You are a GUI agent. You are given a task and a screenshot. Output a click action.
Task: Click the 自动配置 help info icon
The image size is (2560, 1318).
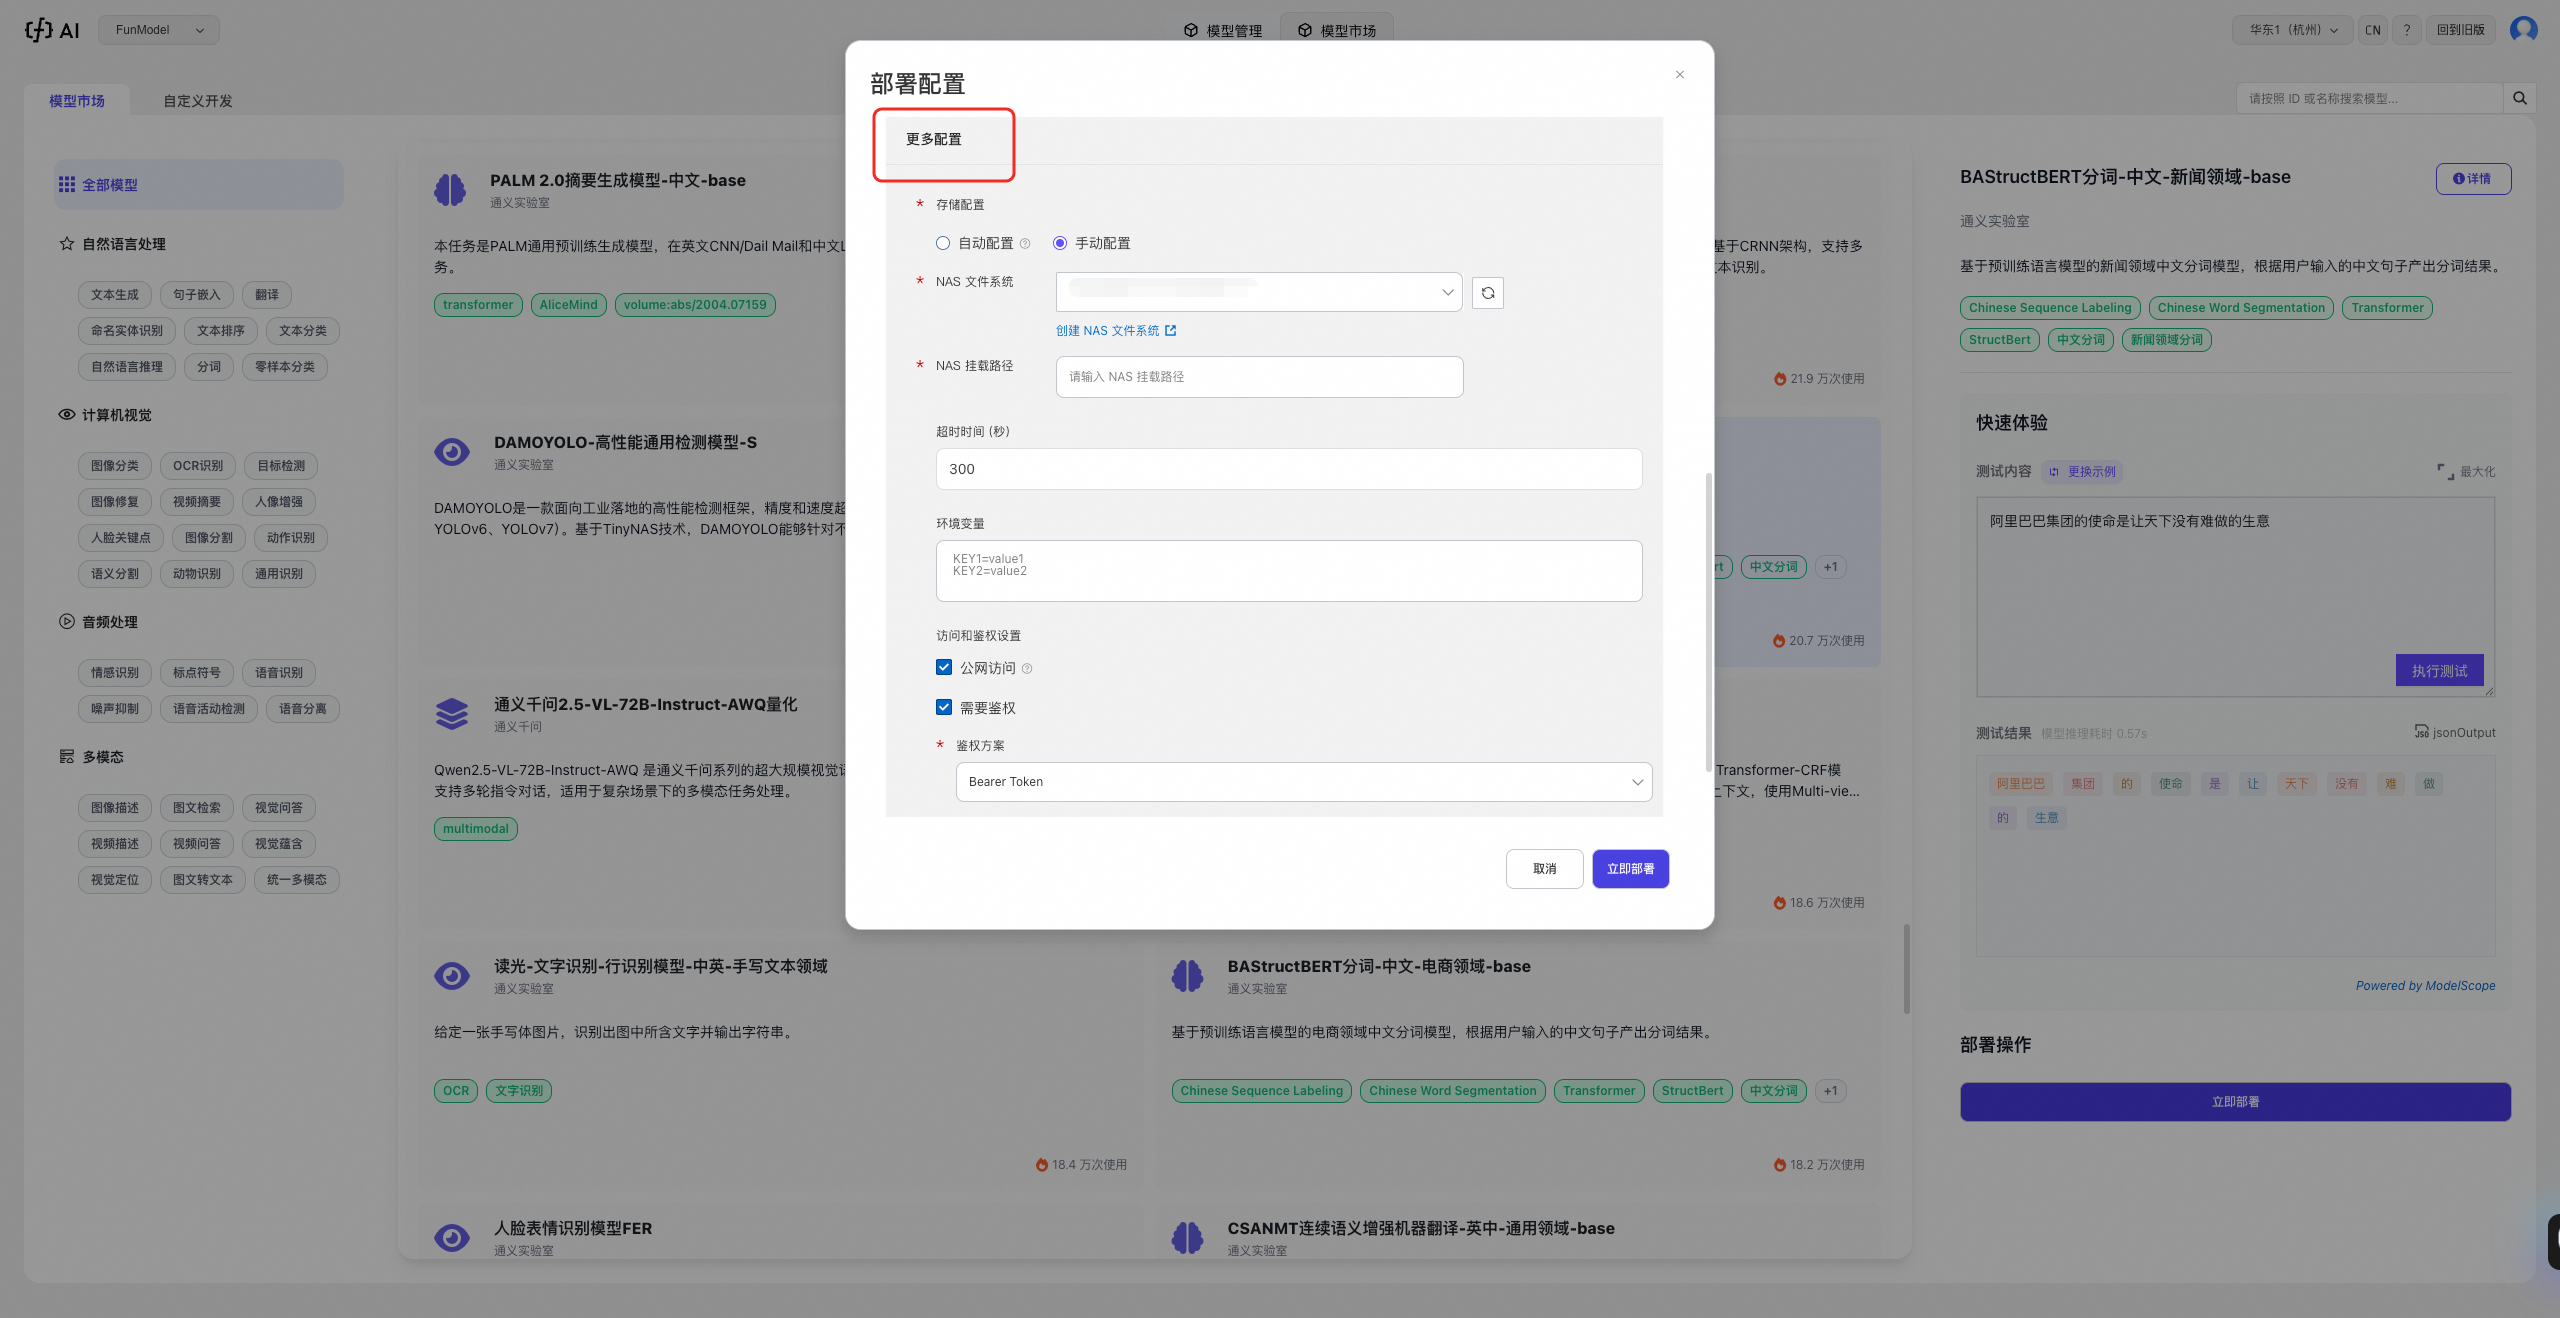(x=1025, y=244)
